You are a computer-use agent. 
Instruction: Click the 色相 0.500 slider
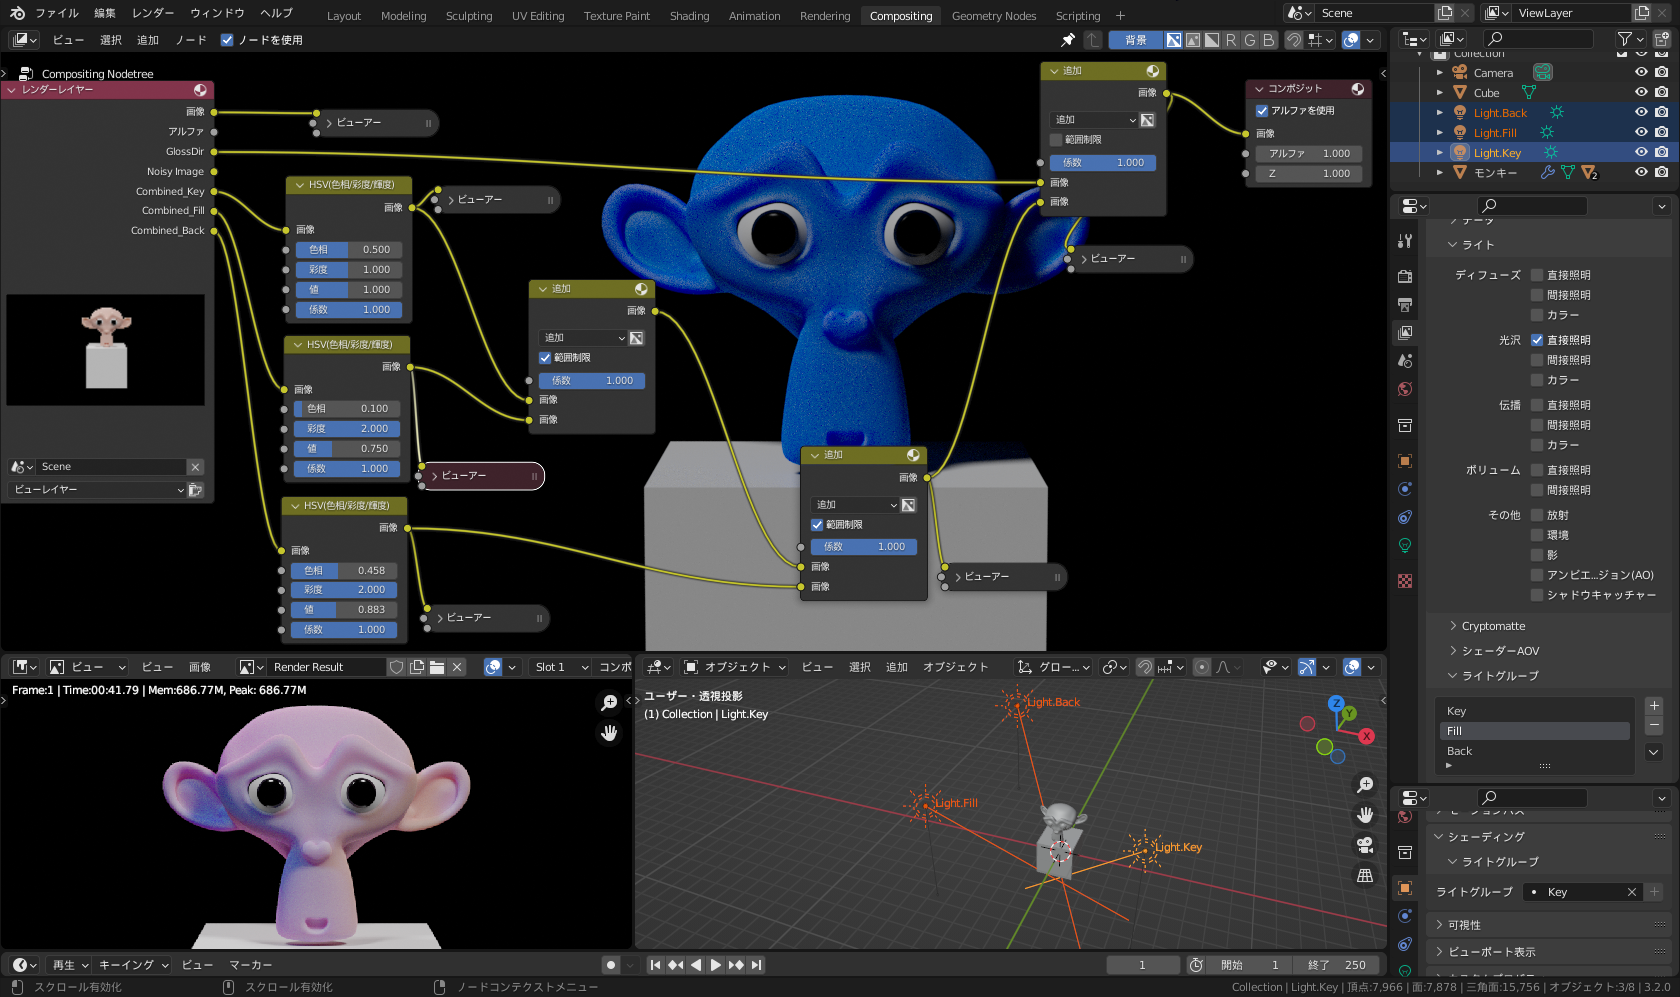point(349,250)
